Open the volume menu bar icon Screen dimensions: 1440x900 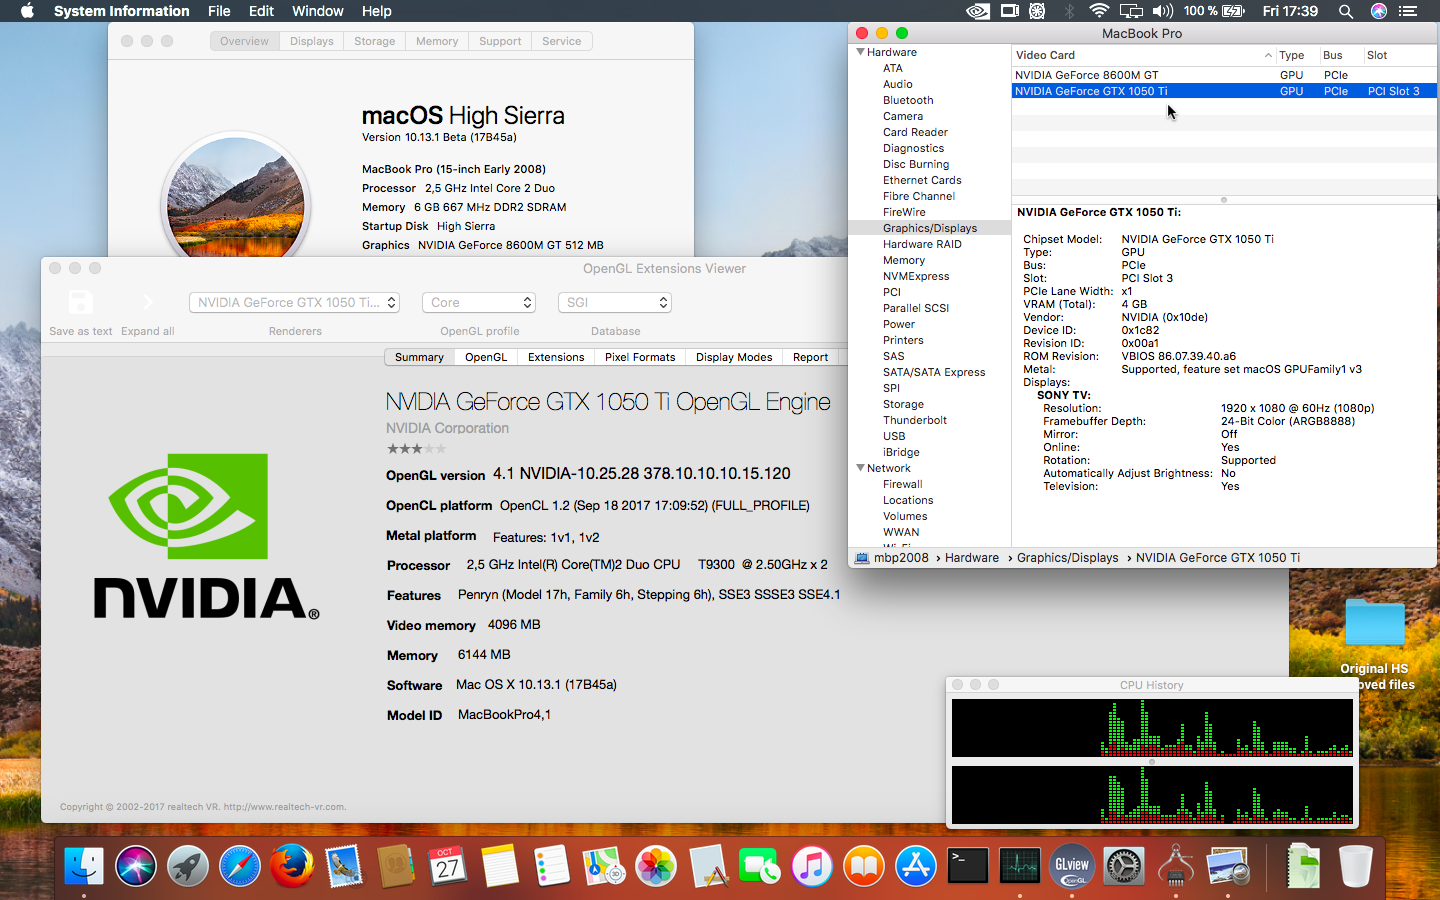click(x=1162, y=11)
